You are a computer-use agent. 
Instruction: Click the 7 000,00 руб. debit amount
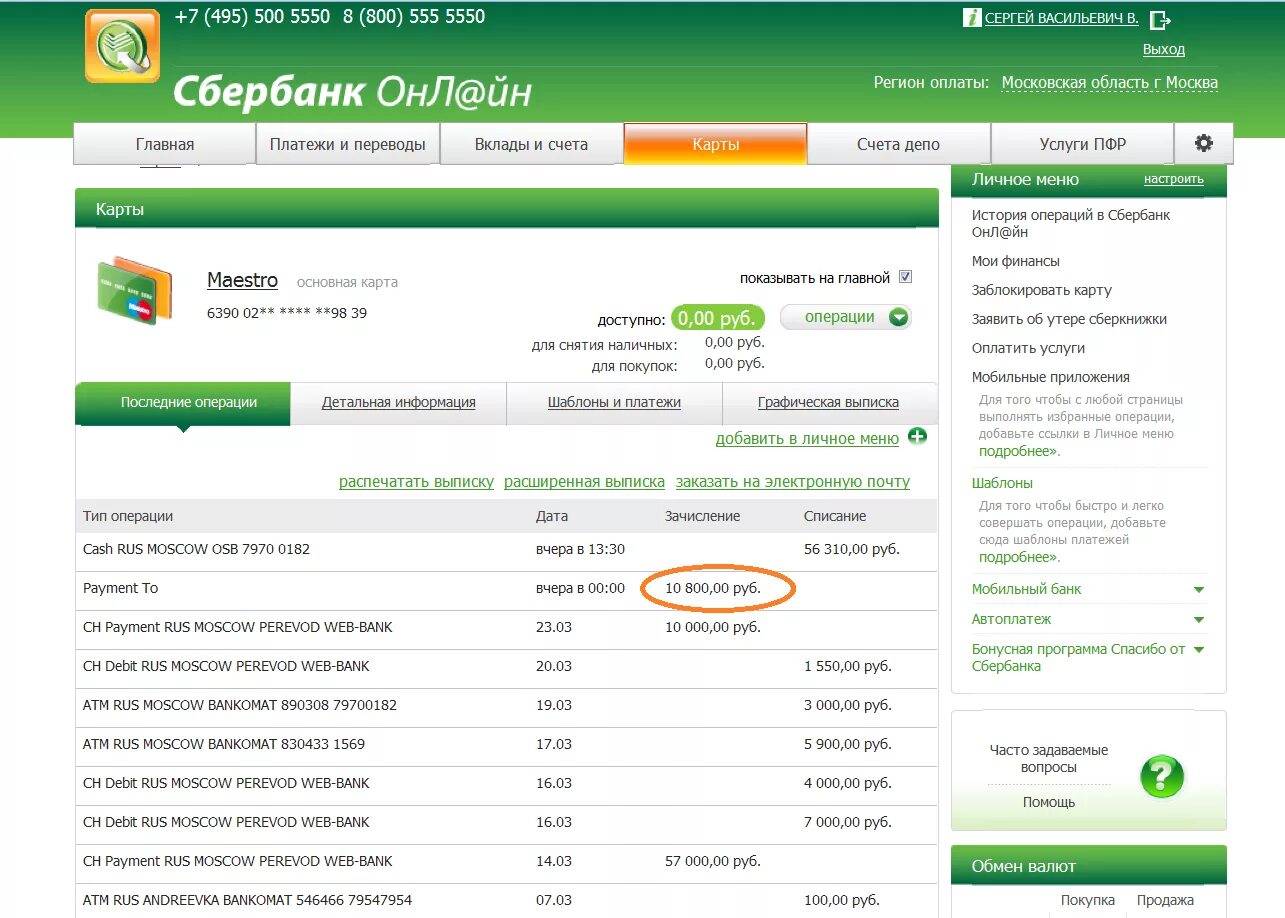click(x=847, y=822)
